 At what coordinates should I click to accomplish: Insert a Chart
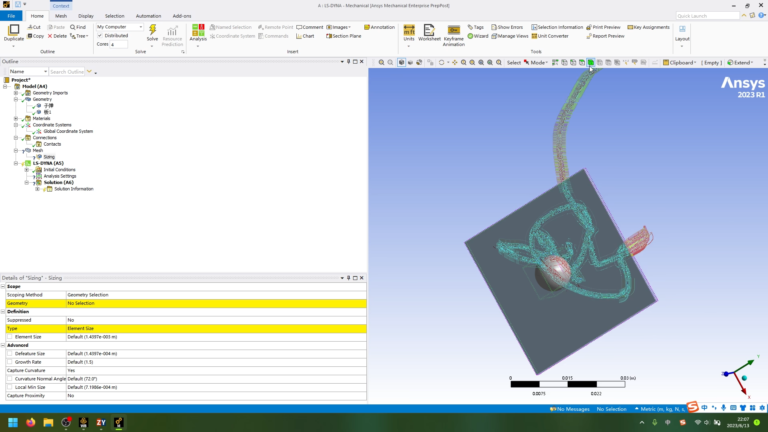click(305, 36)
